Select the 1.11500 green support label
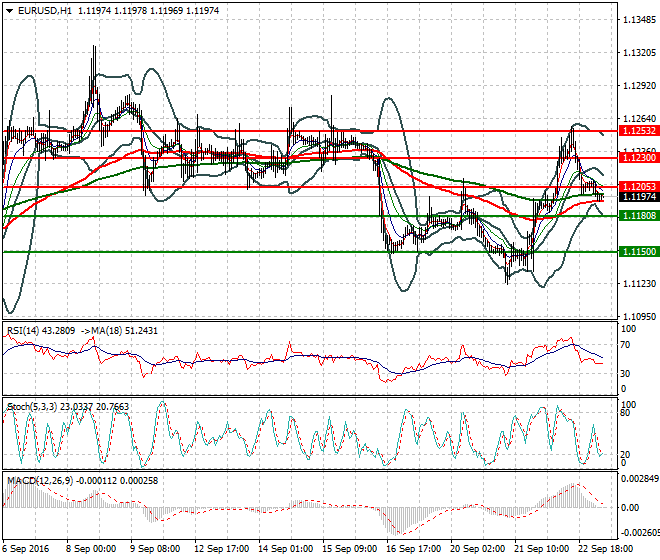The image size is (660, 560). (639, 252)
